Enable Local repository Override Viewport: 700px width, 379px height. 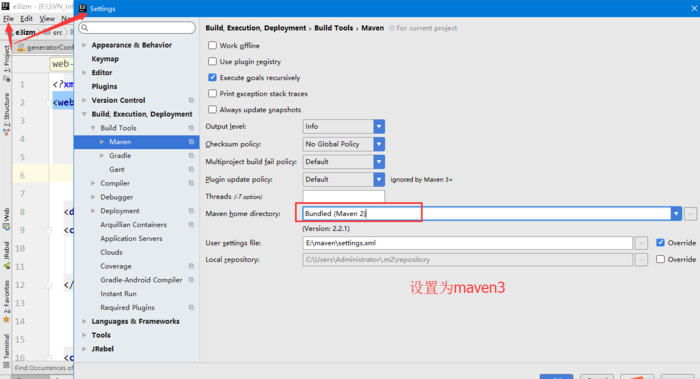(x=660, y=259)
